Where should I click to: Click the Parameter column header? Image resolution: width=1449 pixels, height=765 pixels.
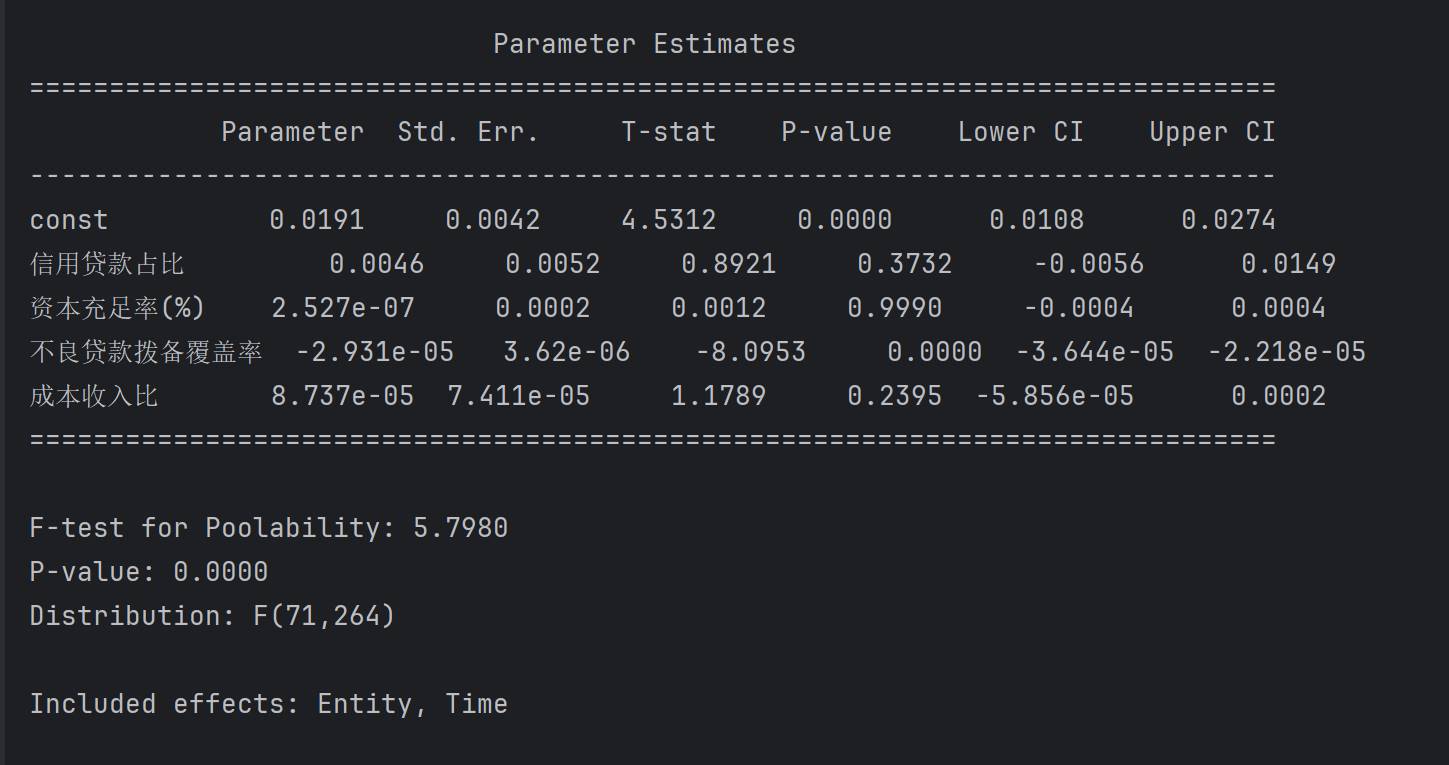[x=292, y=132]
